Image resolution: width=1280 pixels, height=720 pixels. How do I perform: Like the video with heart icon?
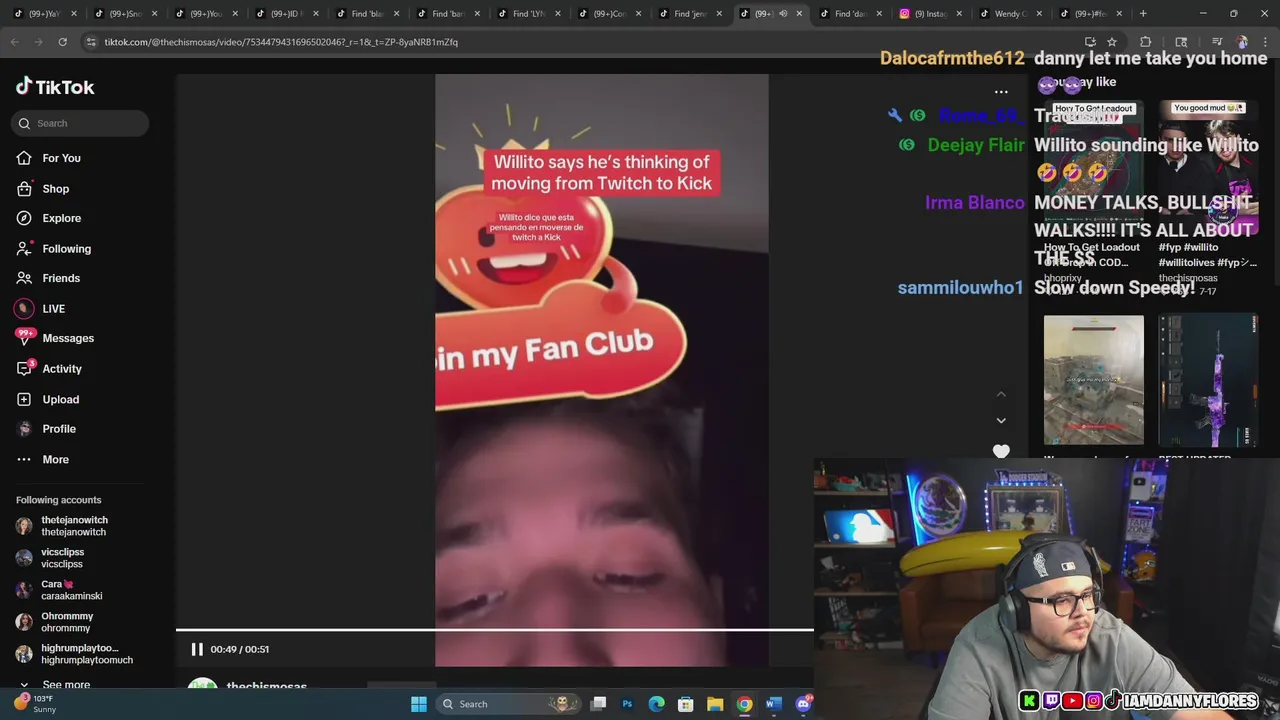pos(1001,451)
